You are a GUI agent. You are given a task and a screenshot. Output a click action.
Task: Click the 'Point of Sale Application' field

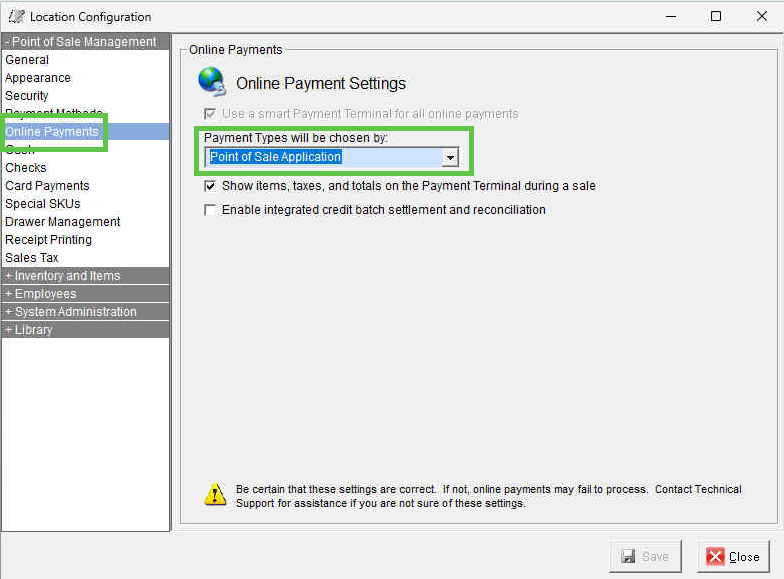[322, 158]
